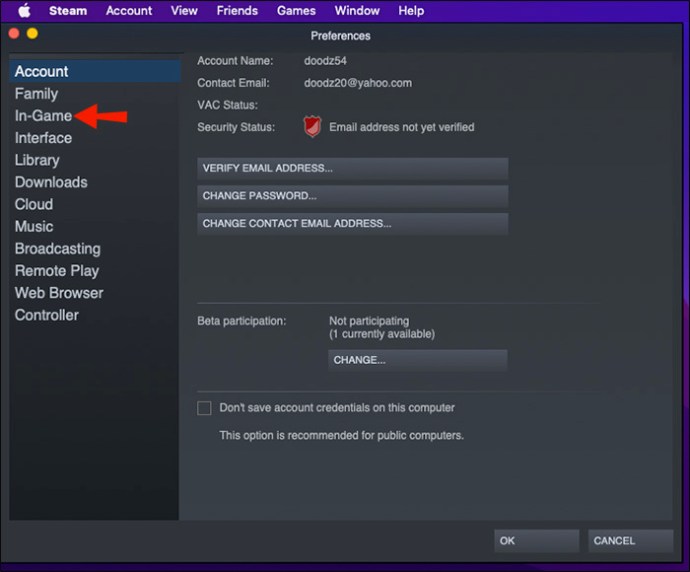Click the Beta participation label
This screenshot has width=690, height=572.
tap(242, 321)
